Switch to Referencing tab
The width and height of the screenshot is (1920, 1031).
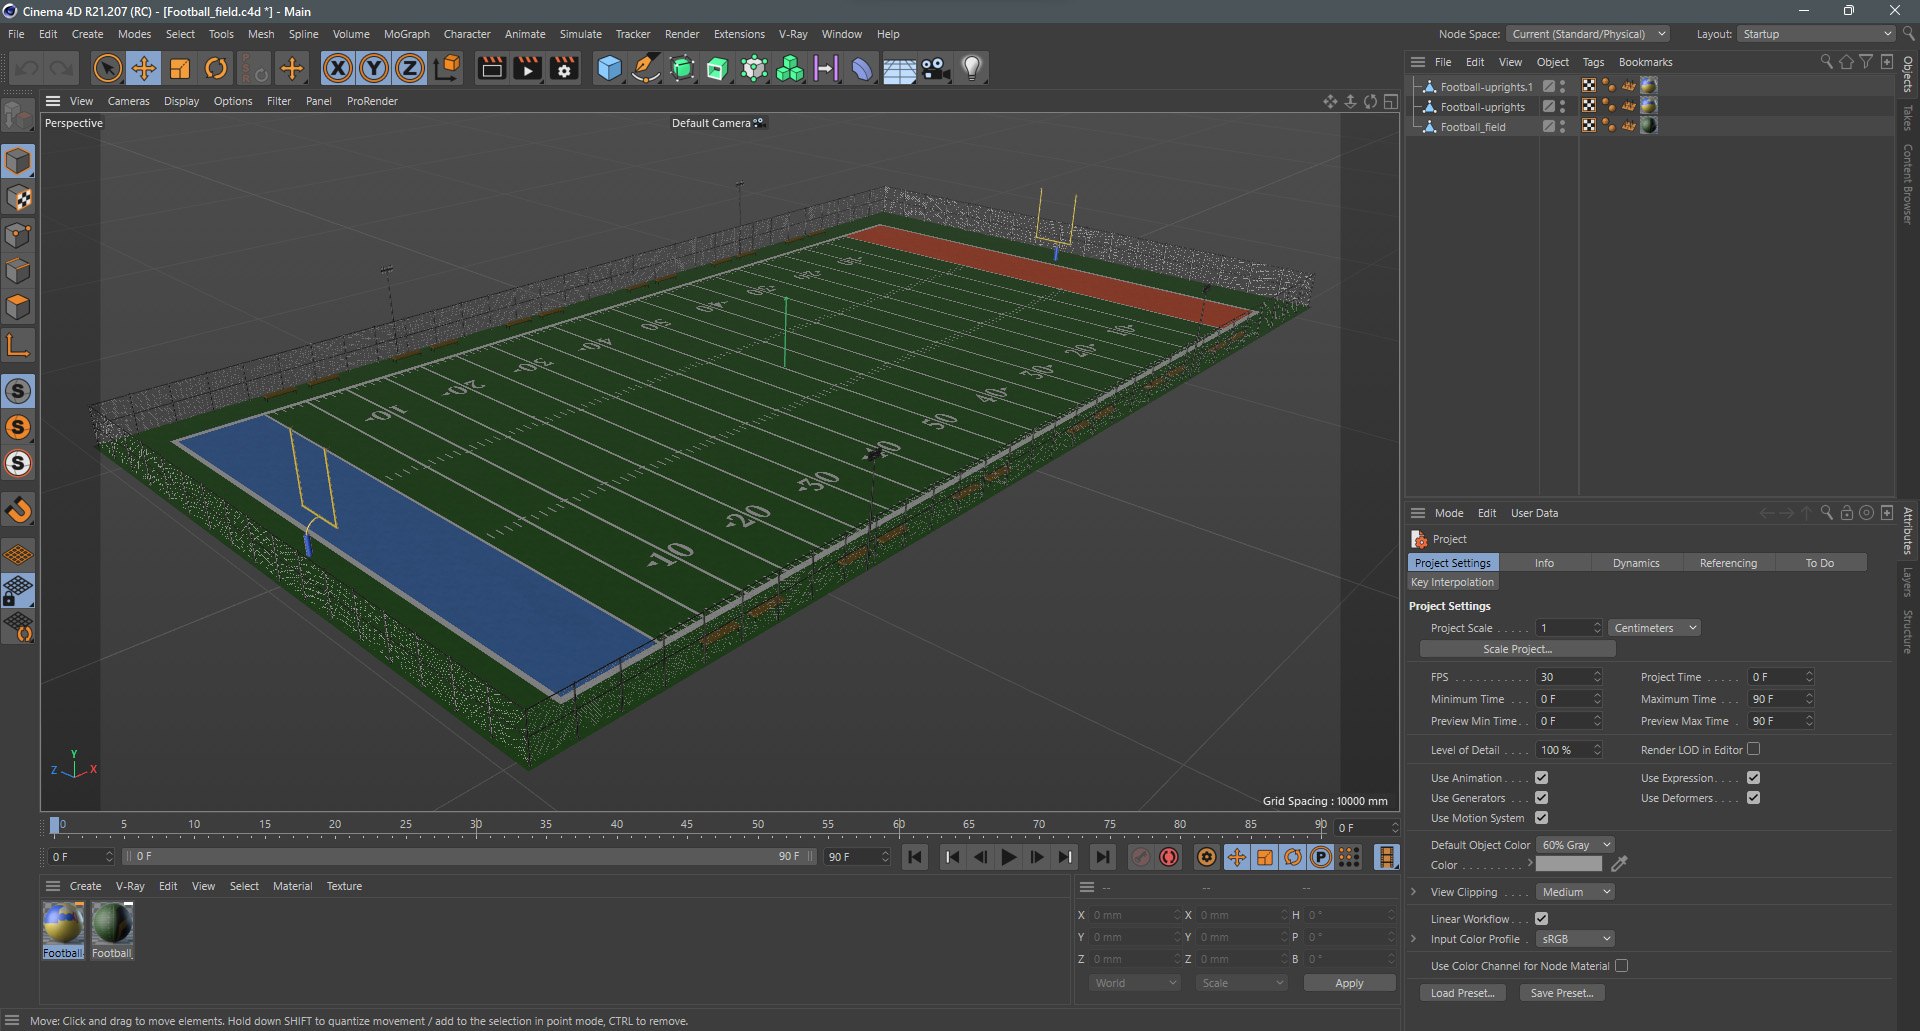point(1728,563)
